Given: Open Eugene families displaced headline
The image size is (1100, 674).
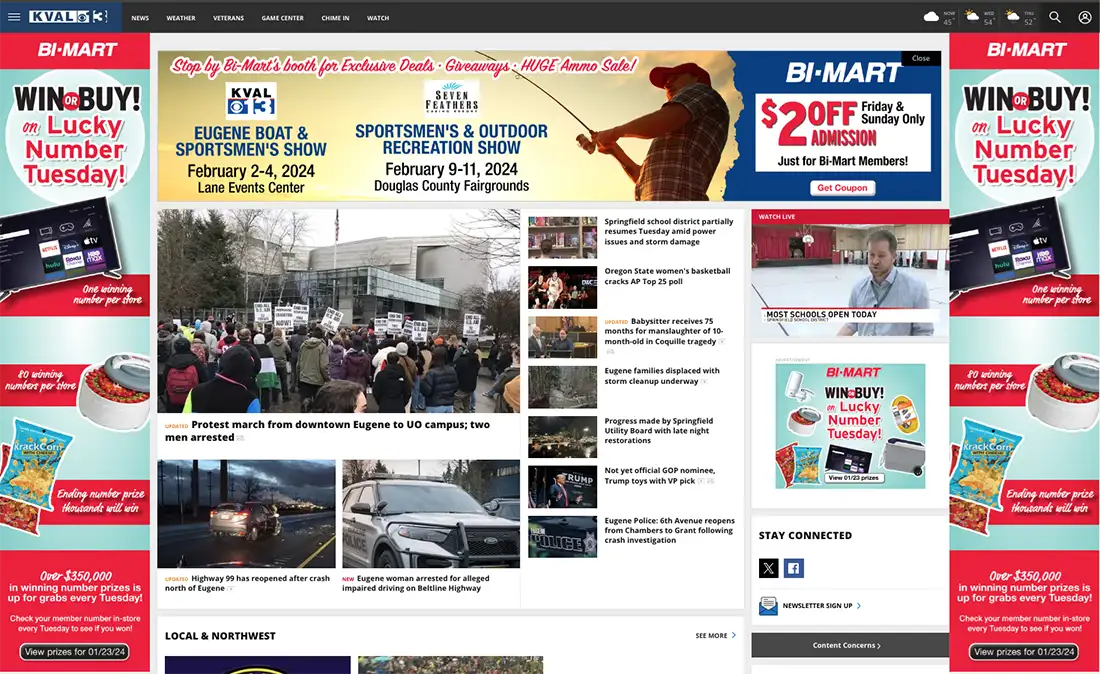Looking at the screenshot, I should point(662,376).
